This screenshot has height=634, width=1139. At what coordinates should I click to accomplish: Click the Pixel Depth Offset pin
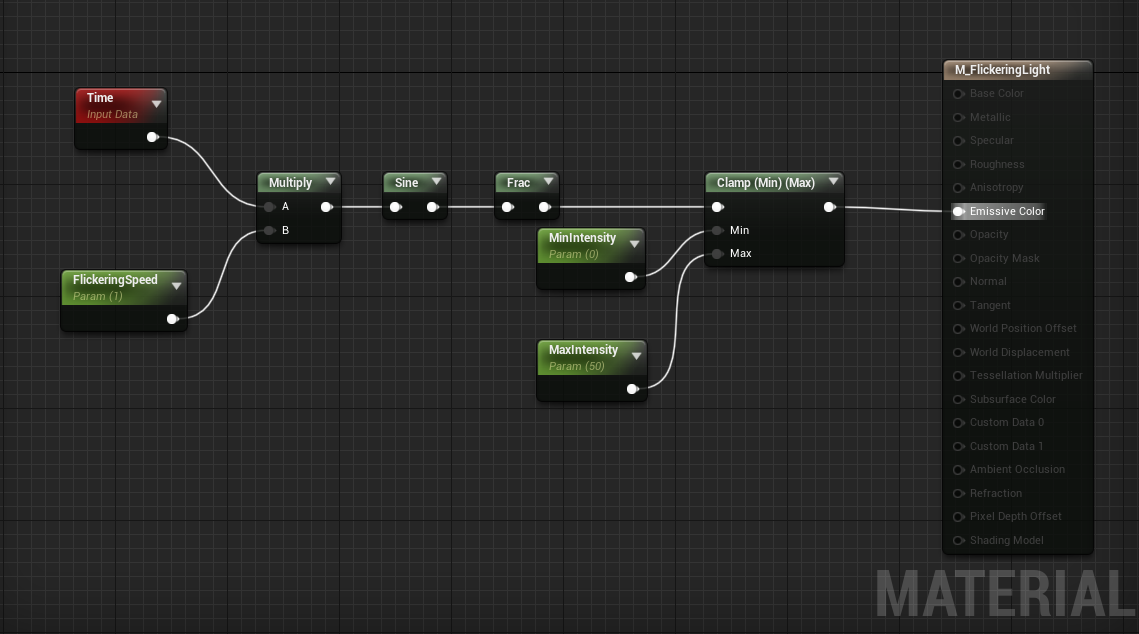pyautogui.click(x=959, y=516)
